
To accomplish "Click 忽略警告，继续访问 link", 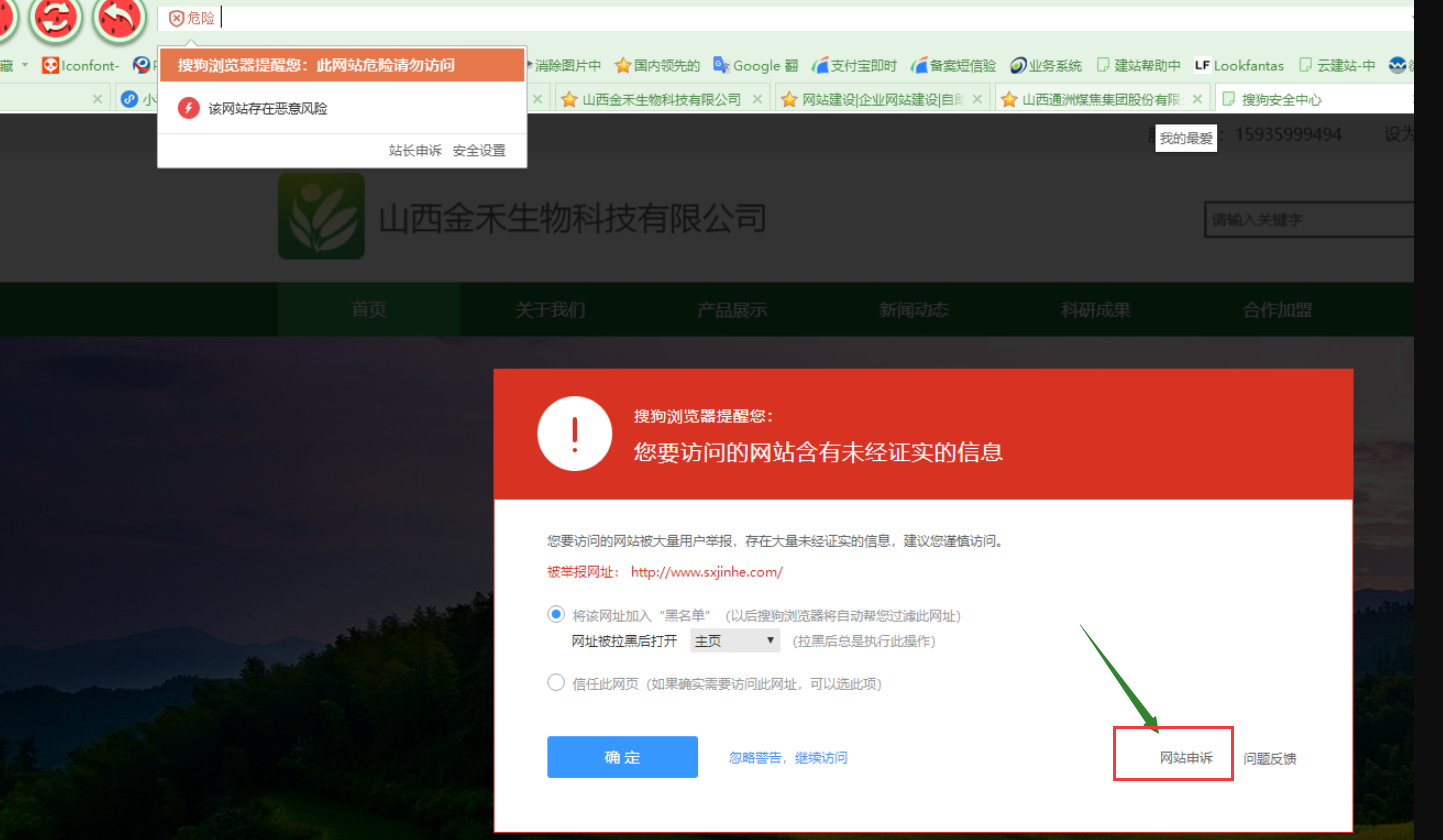I will 788,758.
